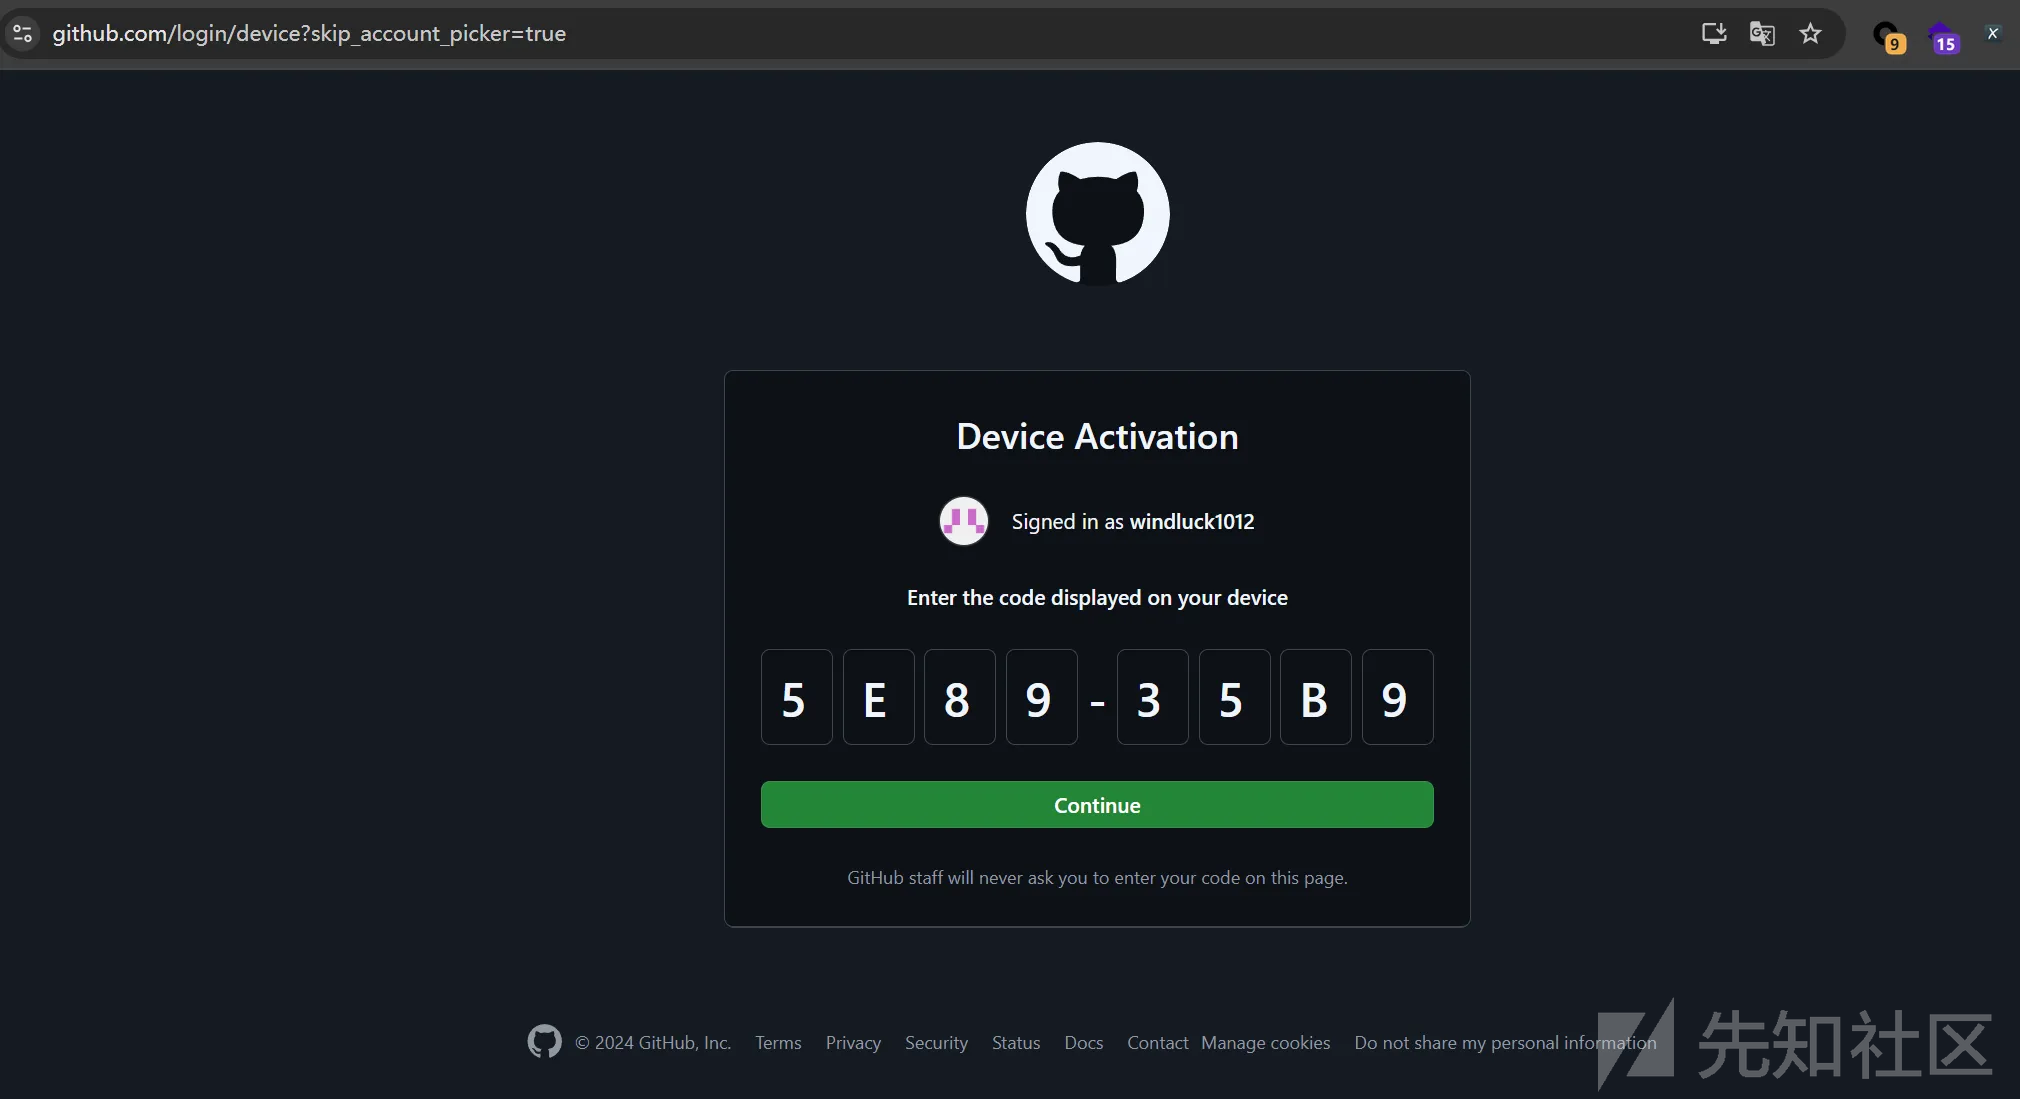This screenshot has height=1099, width=2020.
Task: Click the install app icon in address bar
Action: tap(1714, 33)
